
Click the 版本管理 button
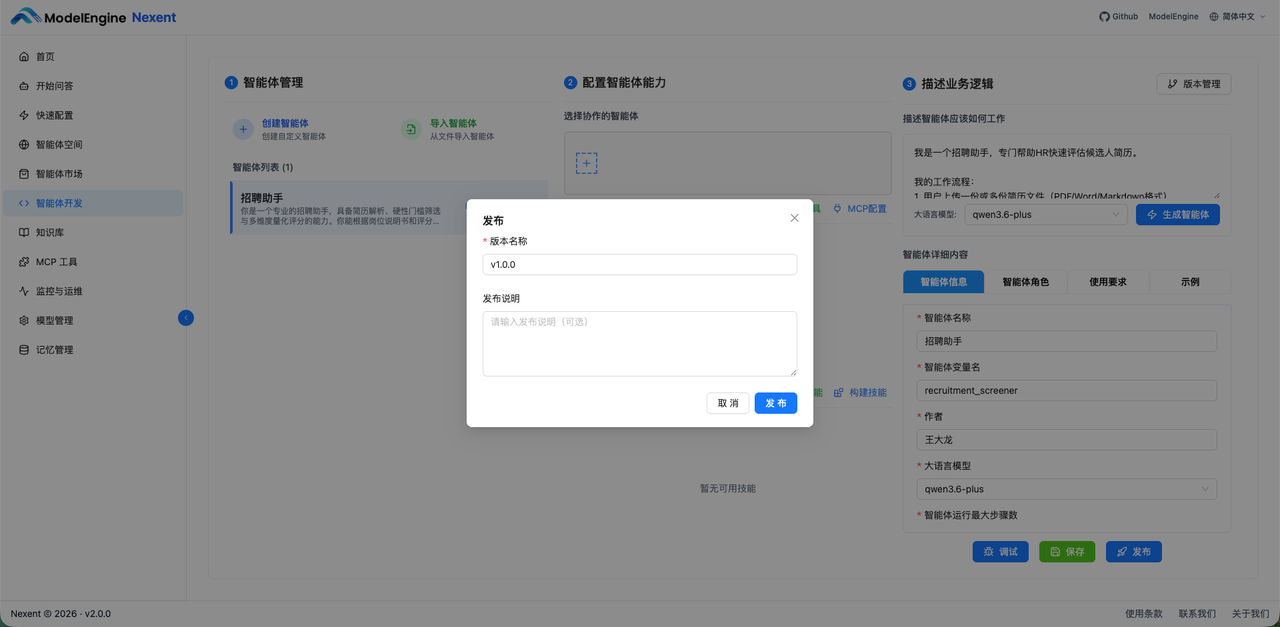1194,83
